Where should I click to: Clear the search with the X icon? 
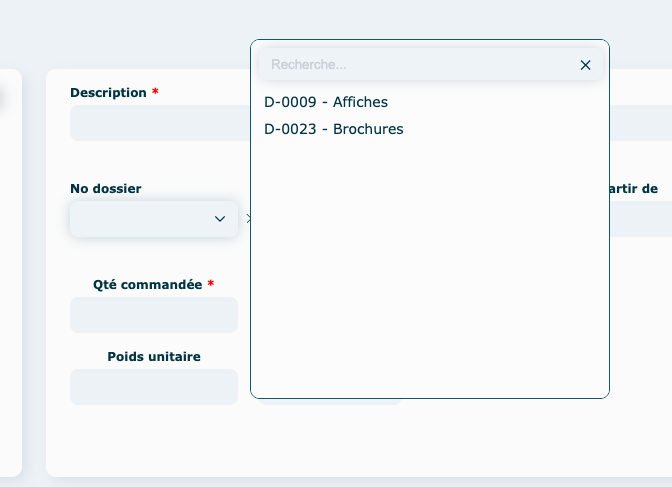pyautogui.click(x=585, y=65)
